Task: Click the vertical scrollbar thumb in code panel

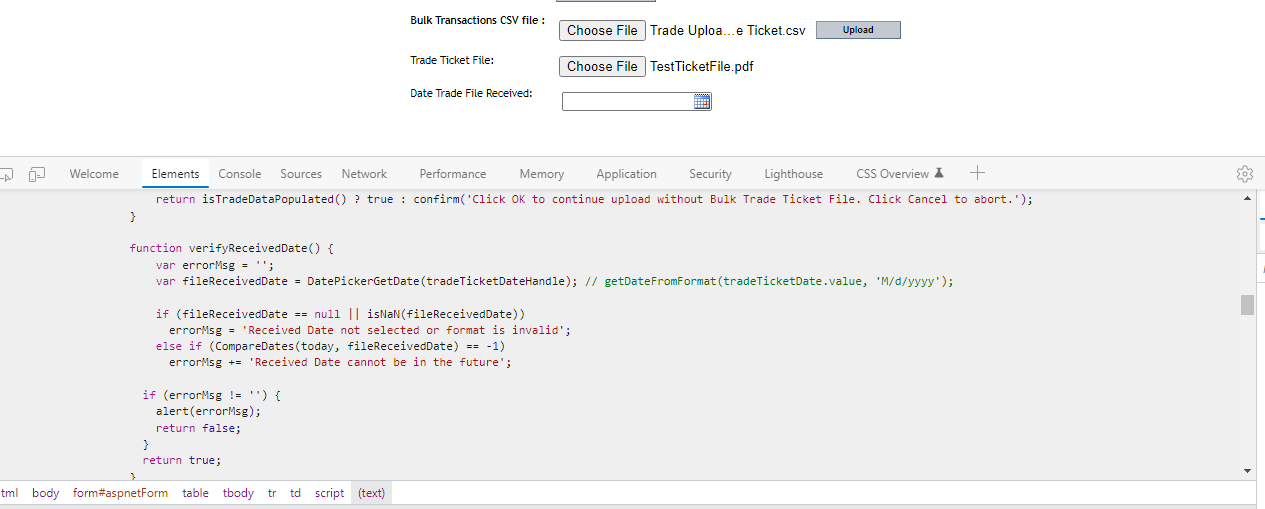Action: click(x=1247, y=305)
